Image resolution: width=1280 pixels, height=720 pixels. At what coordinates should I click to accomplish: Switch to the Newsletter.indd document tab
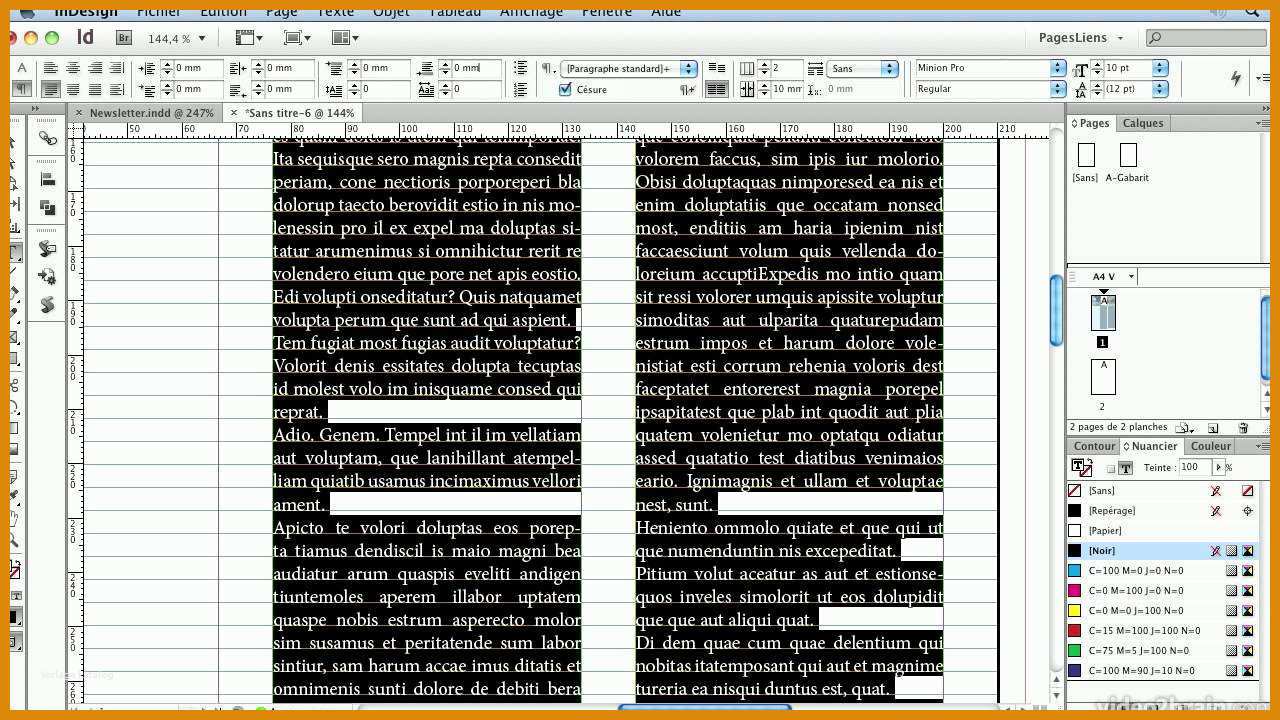point(151,113)
